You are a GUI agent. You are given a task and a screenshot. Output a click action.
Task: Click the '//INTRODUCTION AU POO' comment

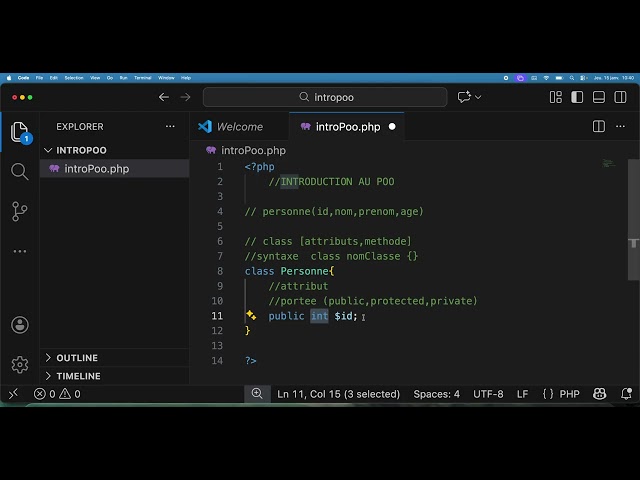pos(331,181)
